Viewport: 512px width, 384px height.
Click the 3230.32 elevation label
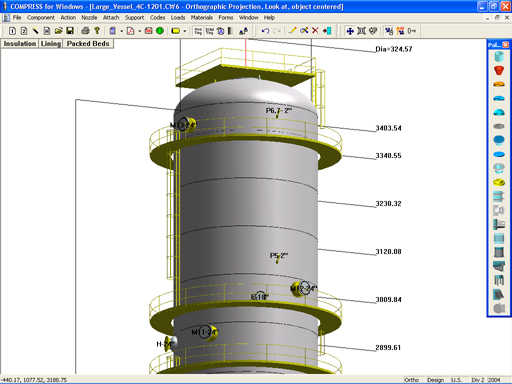[x=388, y=204]
